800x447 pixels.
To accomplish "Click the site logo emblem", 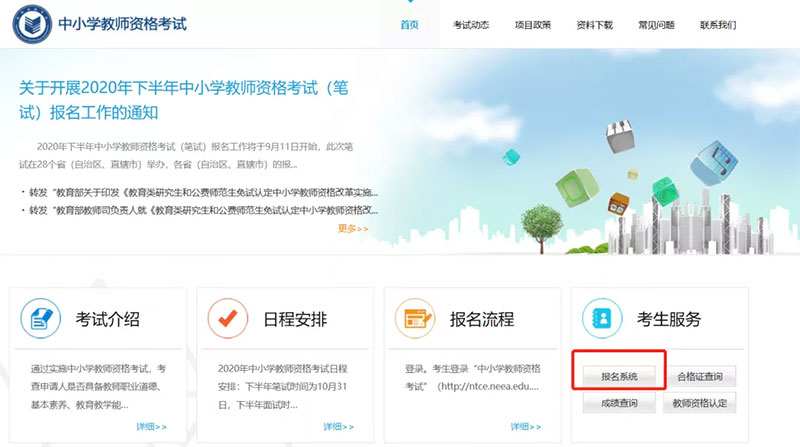I will click(32, 25).
